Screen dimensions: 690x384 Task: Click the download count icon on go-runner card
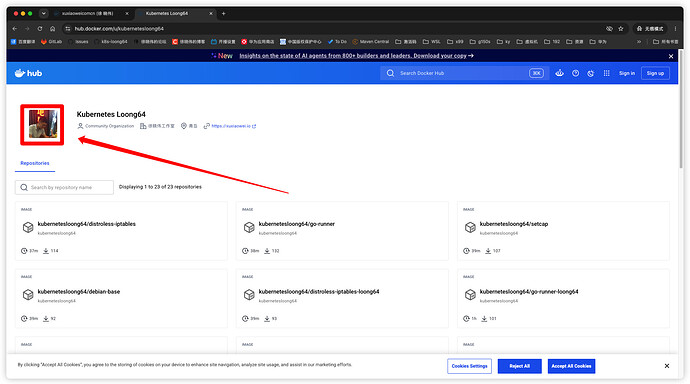point(267,251)
